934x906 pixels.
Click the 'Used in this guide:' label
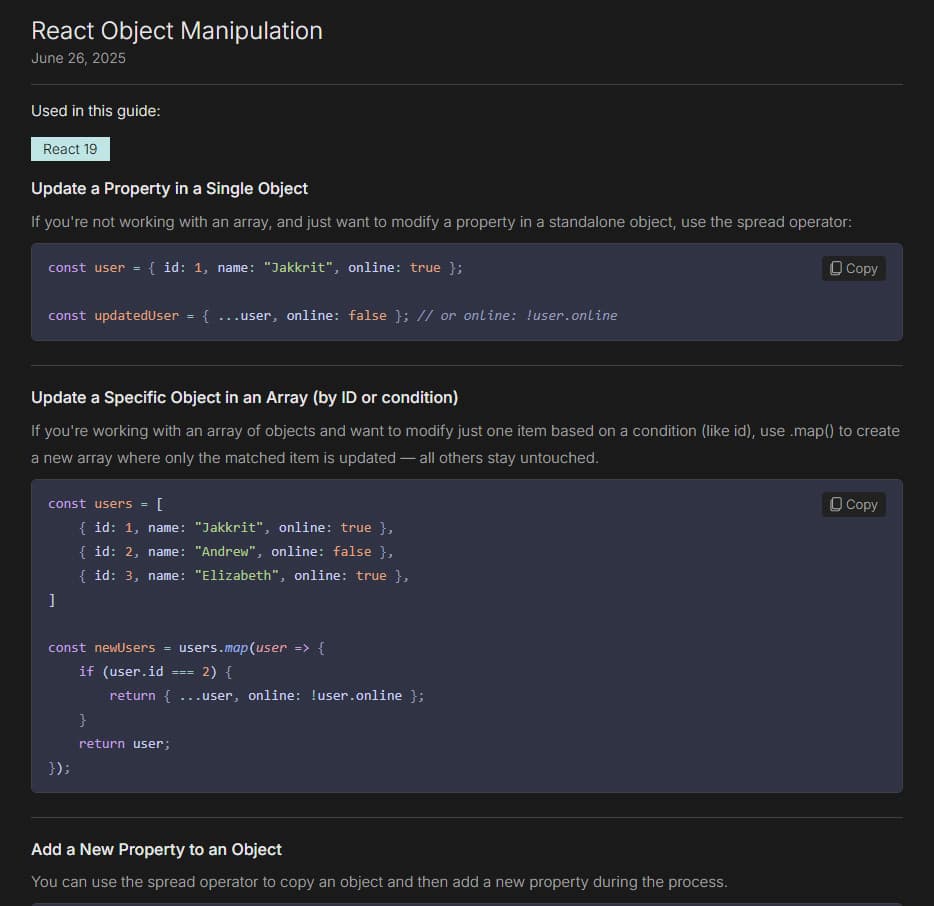[95, 111]
